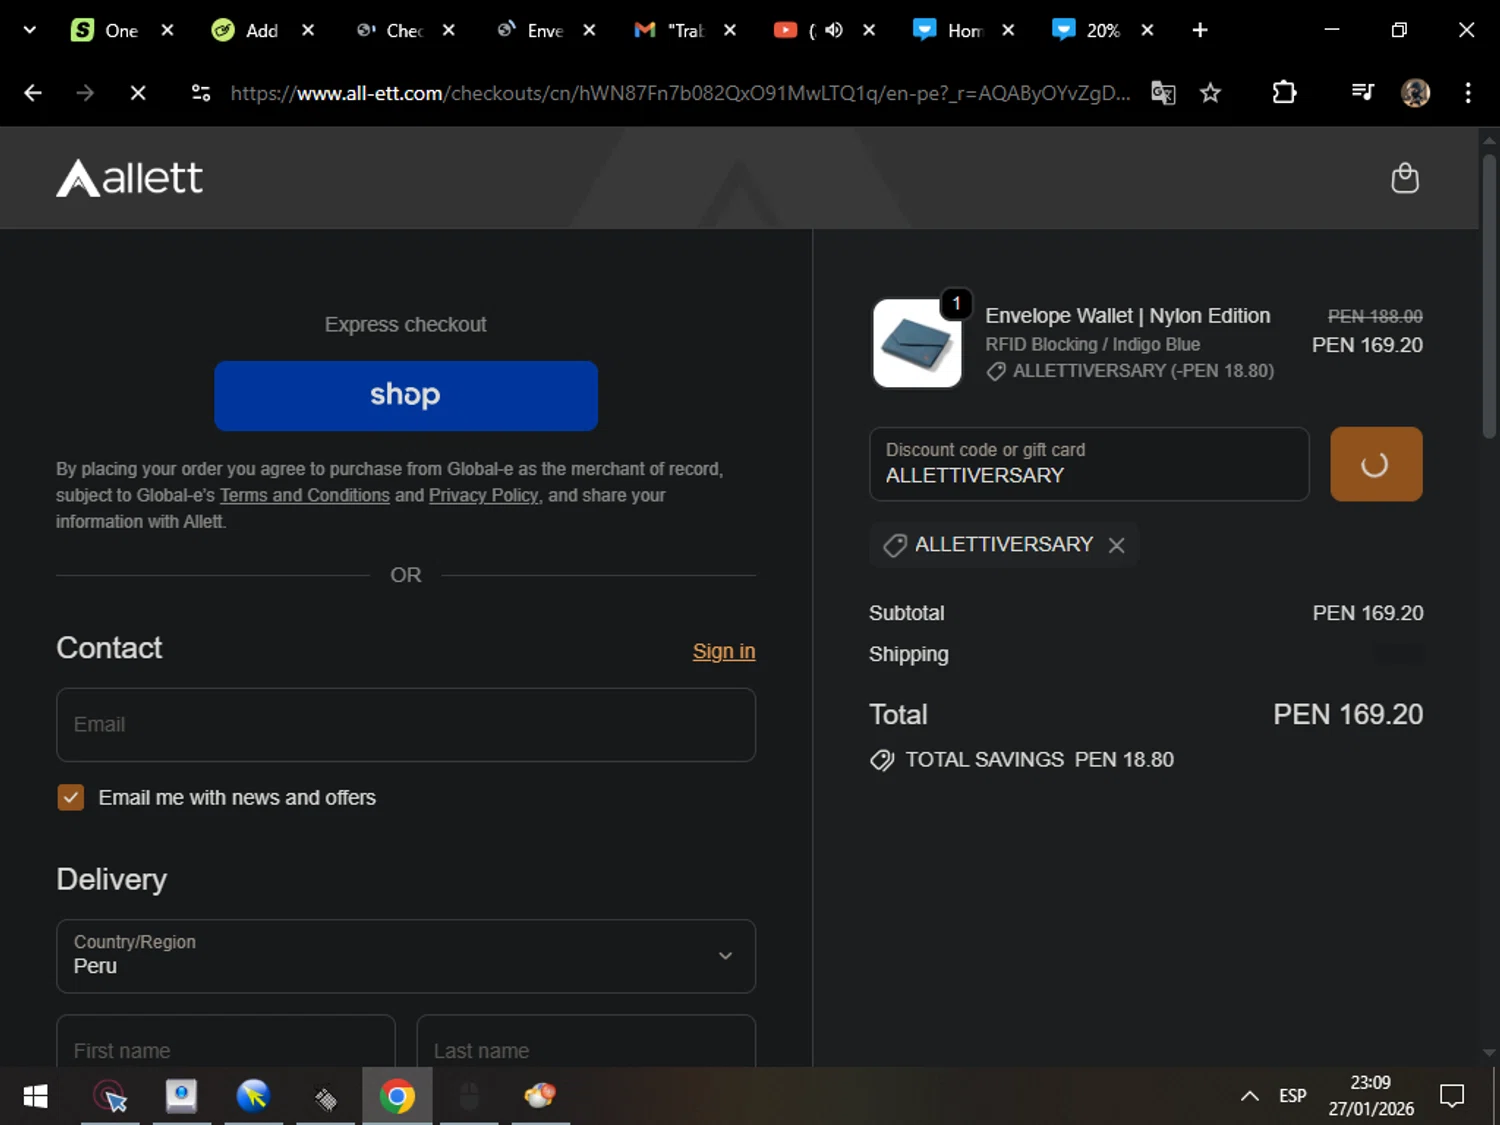Open the shopping bag cart icon
The width and height of the screenshot is (1500, 1125).
click(1405, 178)
